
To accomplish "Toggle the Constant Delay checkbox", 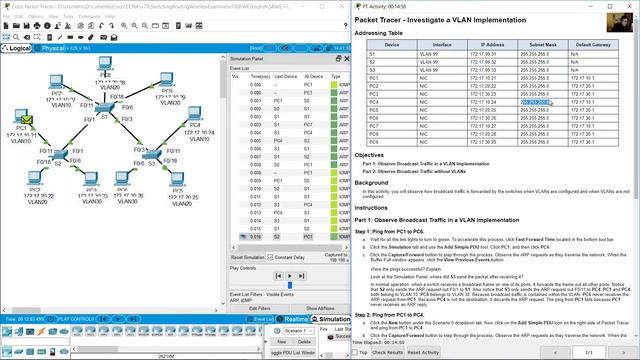I will pos(270,258).
